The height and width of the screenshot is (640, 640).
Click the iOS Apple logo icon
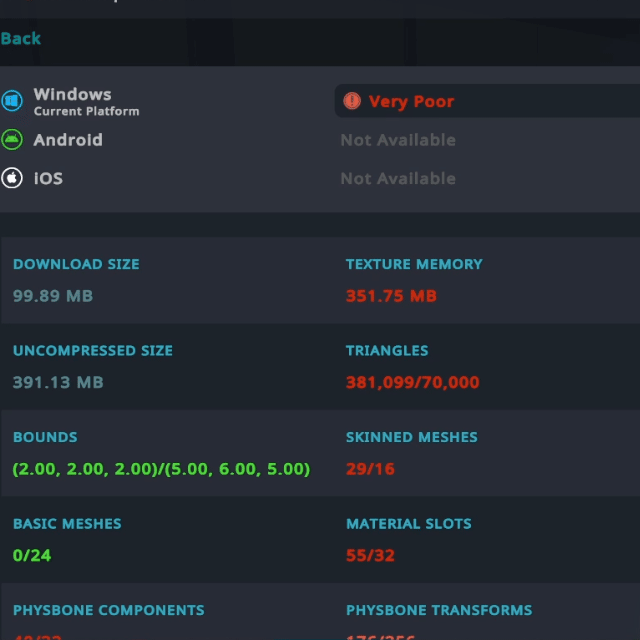point(12,178)
